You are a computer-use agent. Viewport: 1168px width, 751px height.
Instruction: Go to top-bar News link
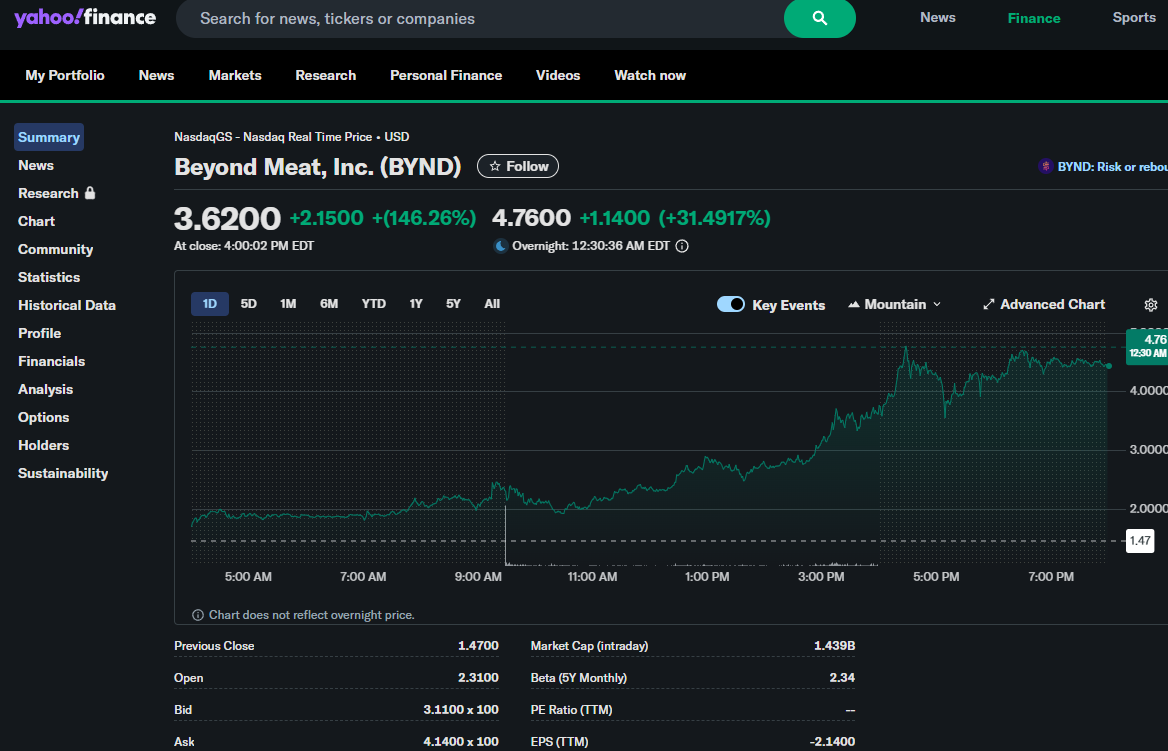tap(938, 18)
